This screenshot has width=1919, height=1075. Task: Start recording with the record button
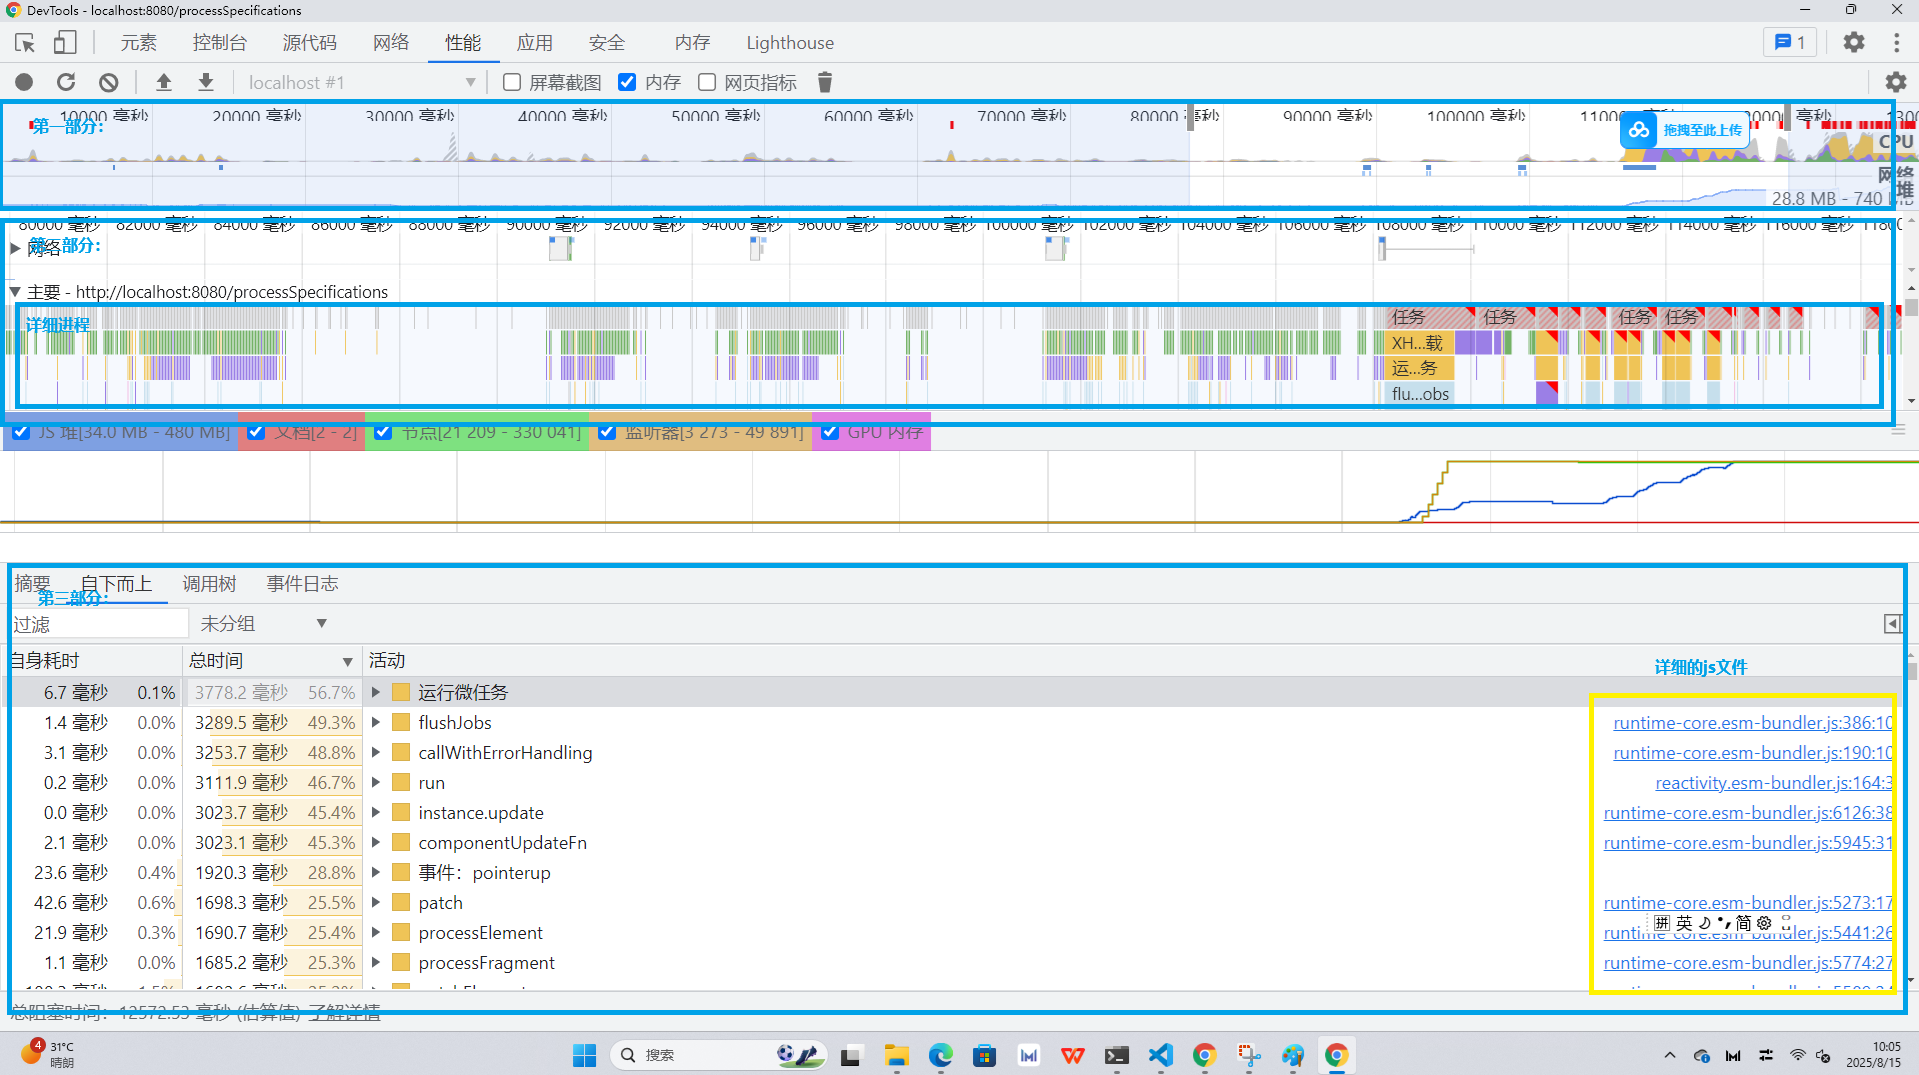click(x=24, y=83)
